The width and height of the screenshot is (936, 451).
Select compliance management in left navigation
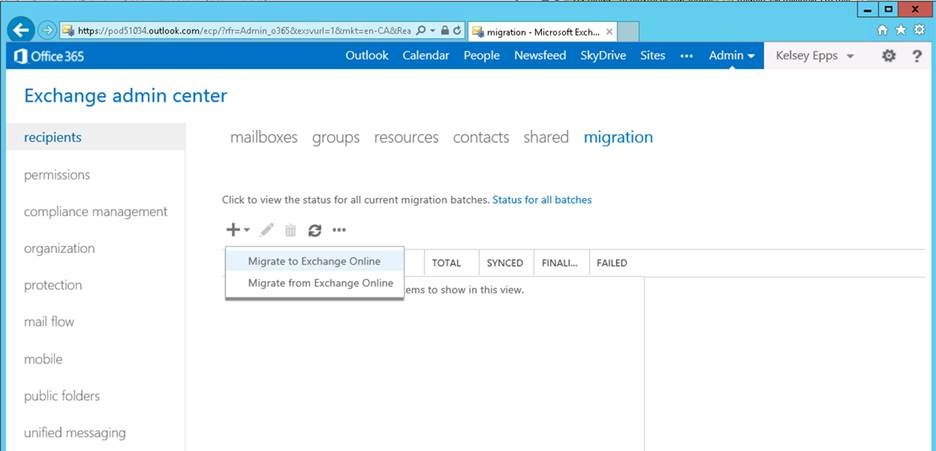pos(96,212)
